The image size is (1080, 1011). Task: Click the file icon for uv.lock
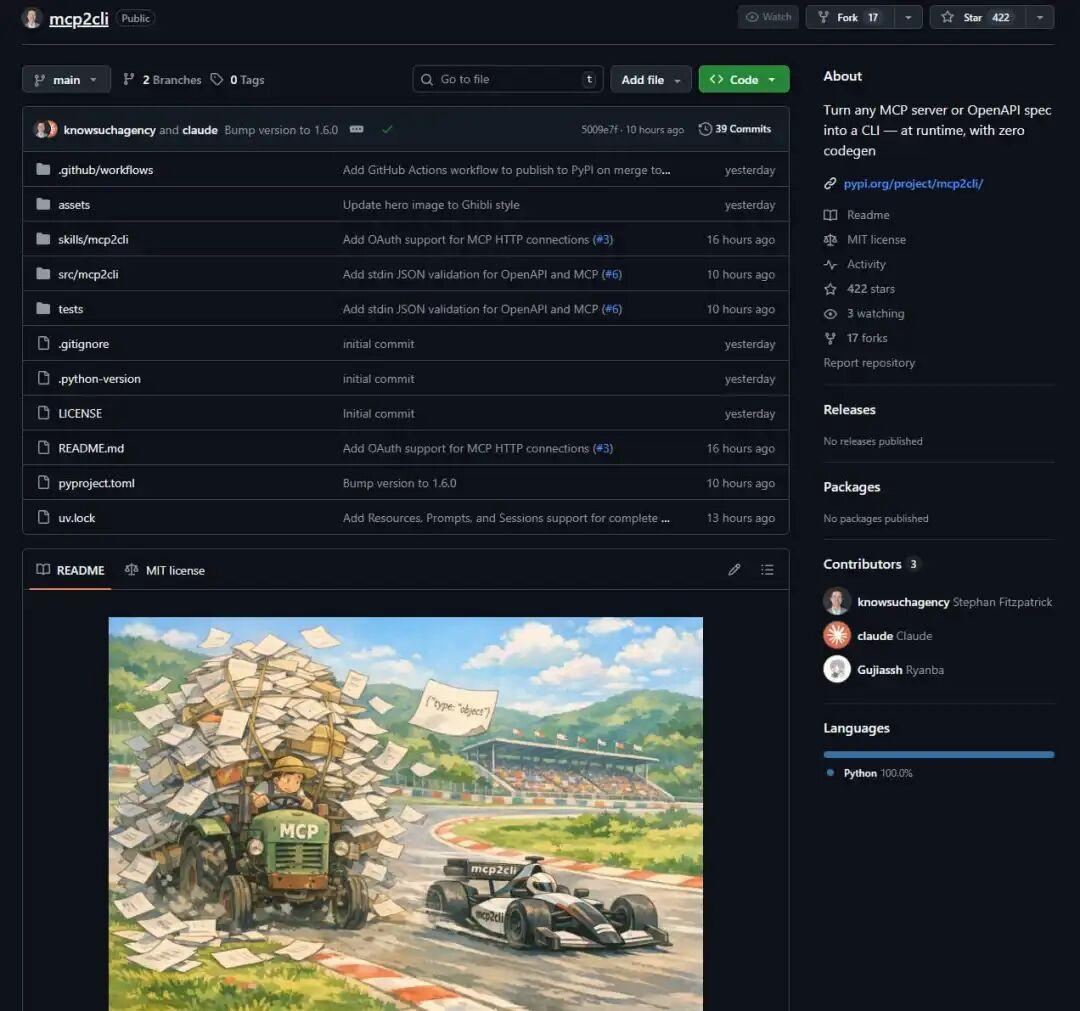(x=43, y=517)
